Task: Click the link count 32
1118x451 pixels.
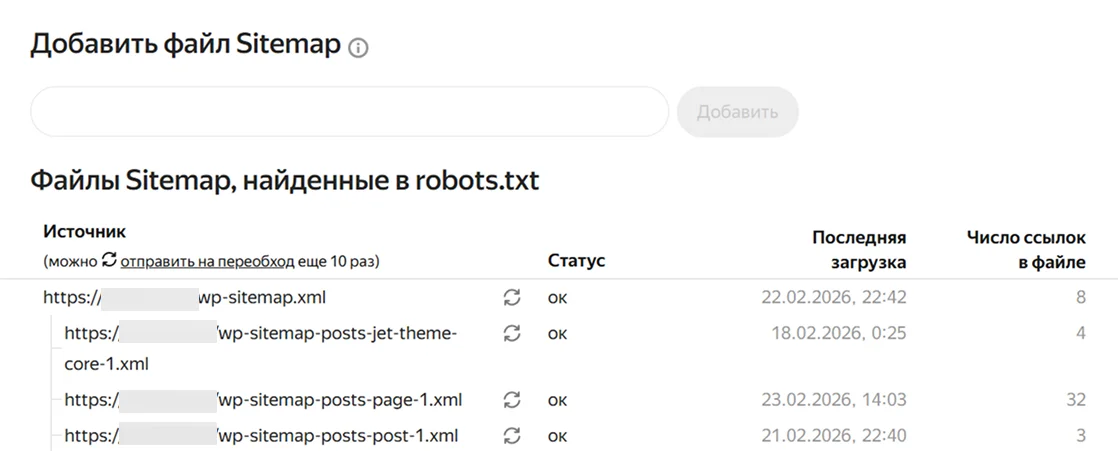Action: pyautogui.click(x=1075, y=400)
